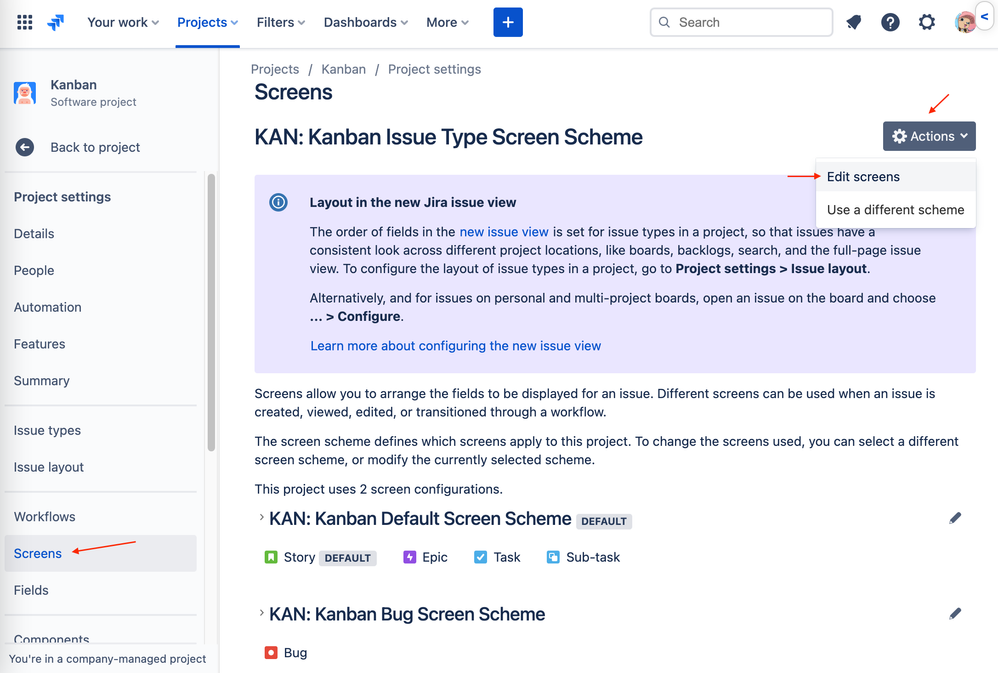Screen dimensions: 998x673
Task: Open the notifications icon
Action: (854, 22)
